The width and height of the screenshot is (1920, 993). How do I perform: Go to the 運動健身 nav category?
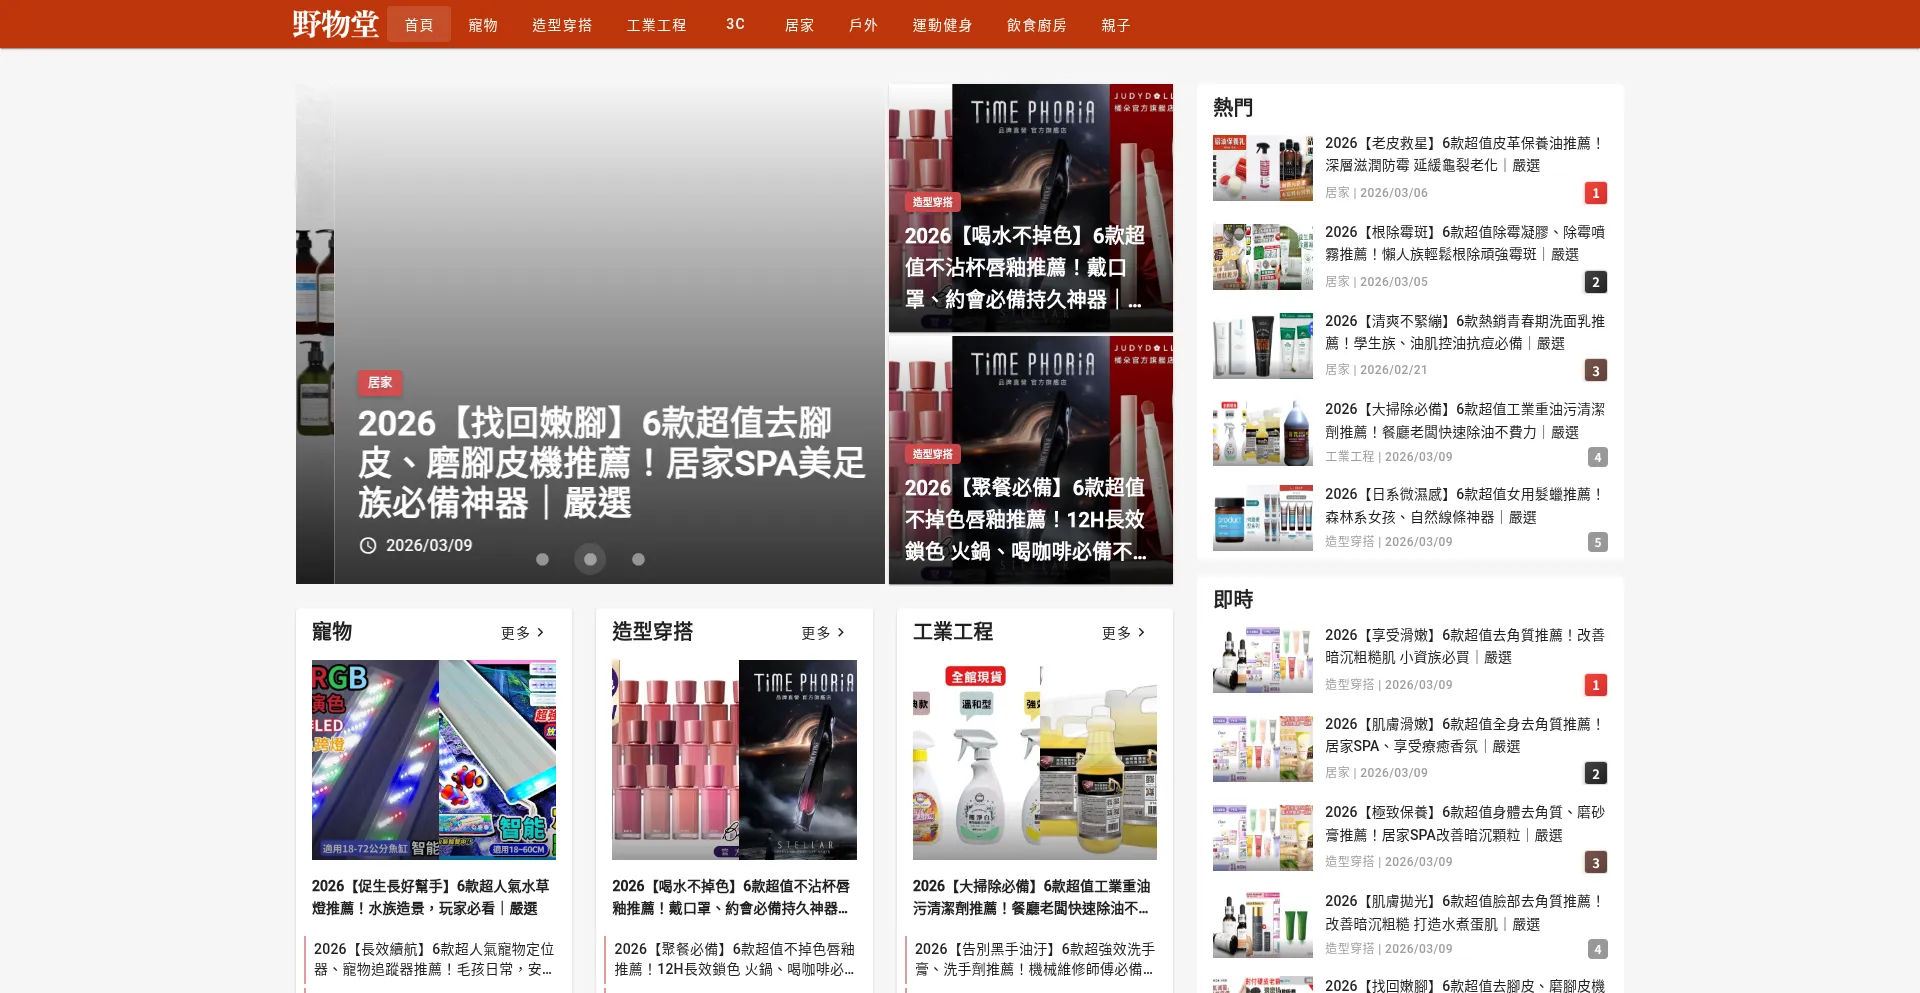point(942,25)
